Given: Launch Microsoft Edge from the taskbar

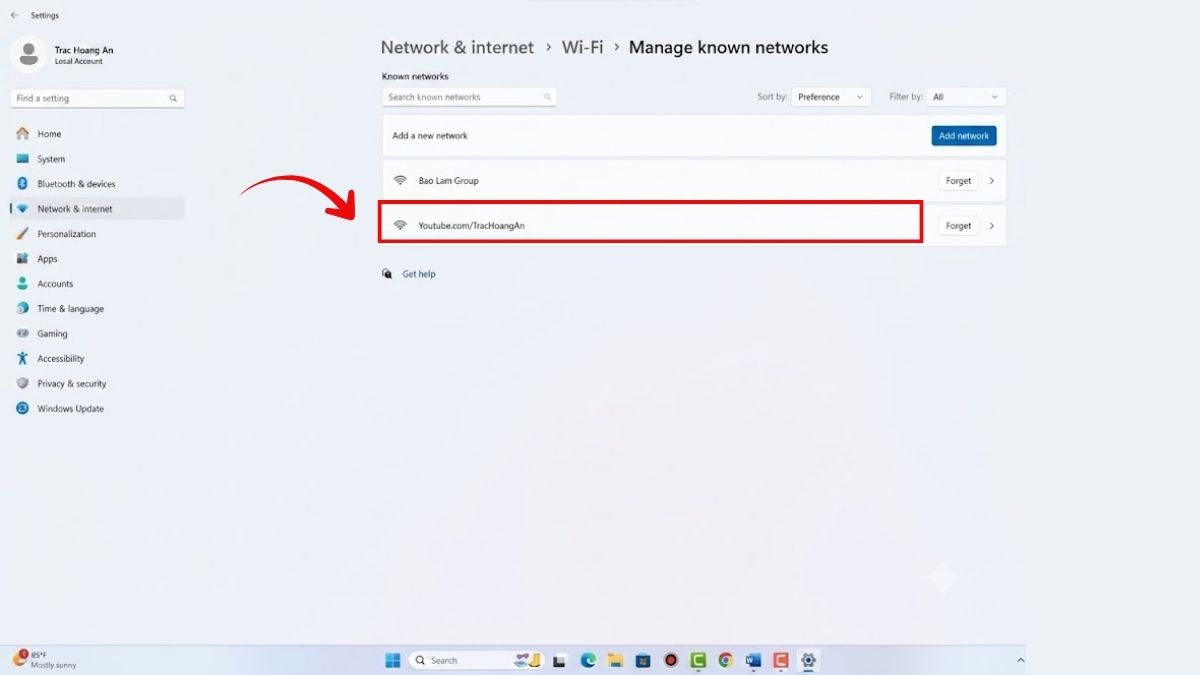Looking at the screenshot, I should (x=588, y=660).
